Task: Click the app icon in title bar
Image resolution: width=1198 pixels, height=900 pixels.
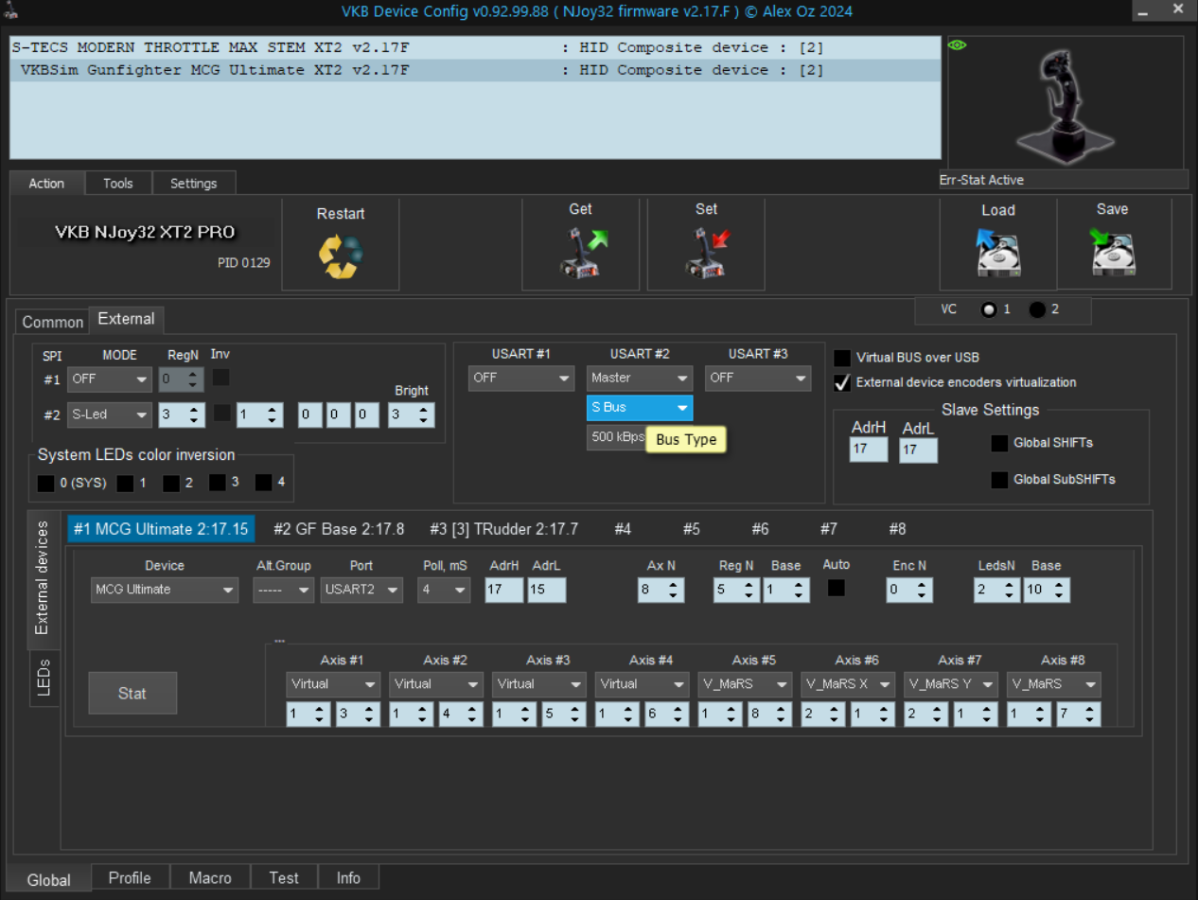Action: pos(11,11)
